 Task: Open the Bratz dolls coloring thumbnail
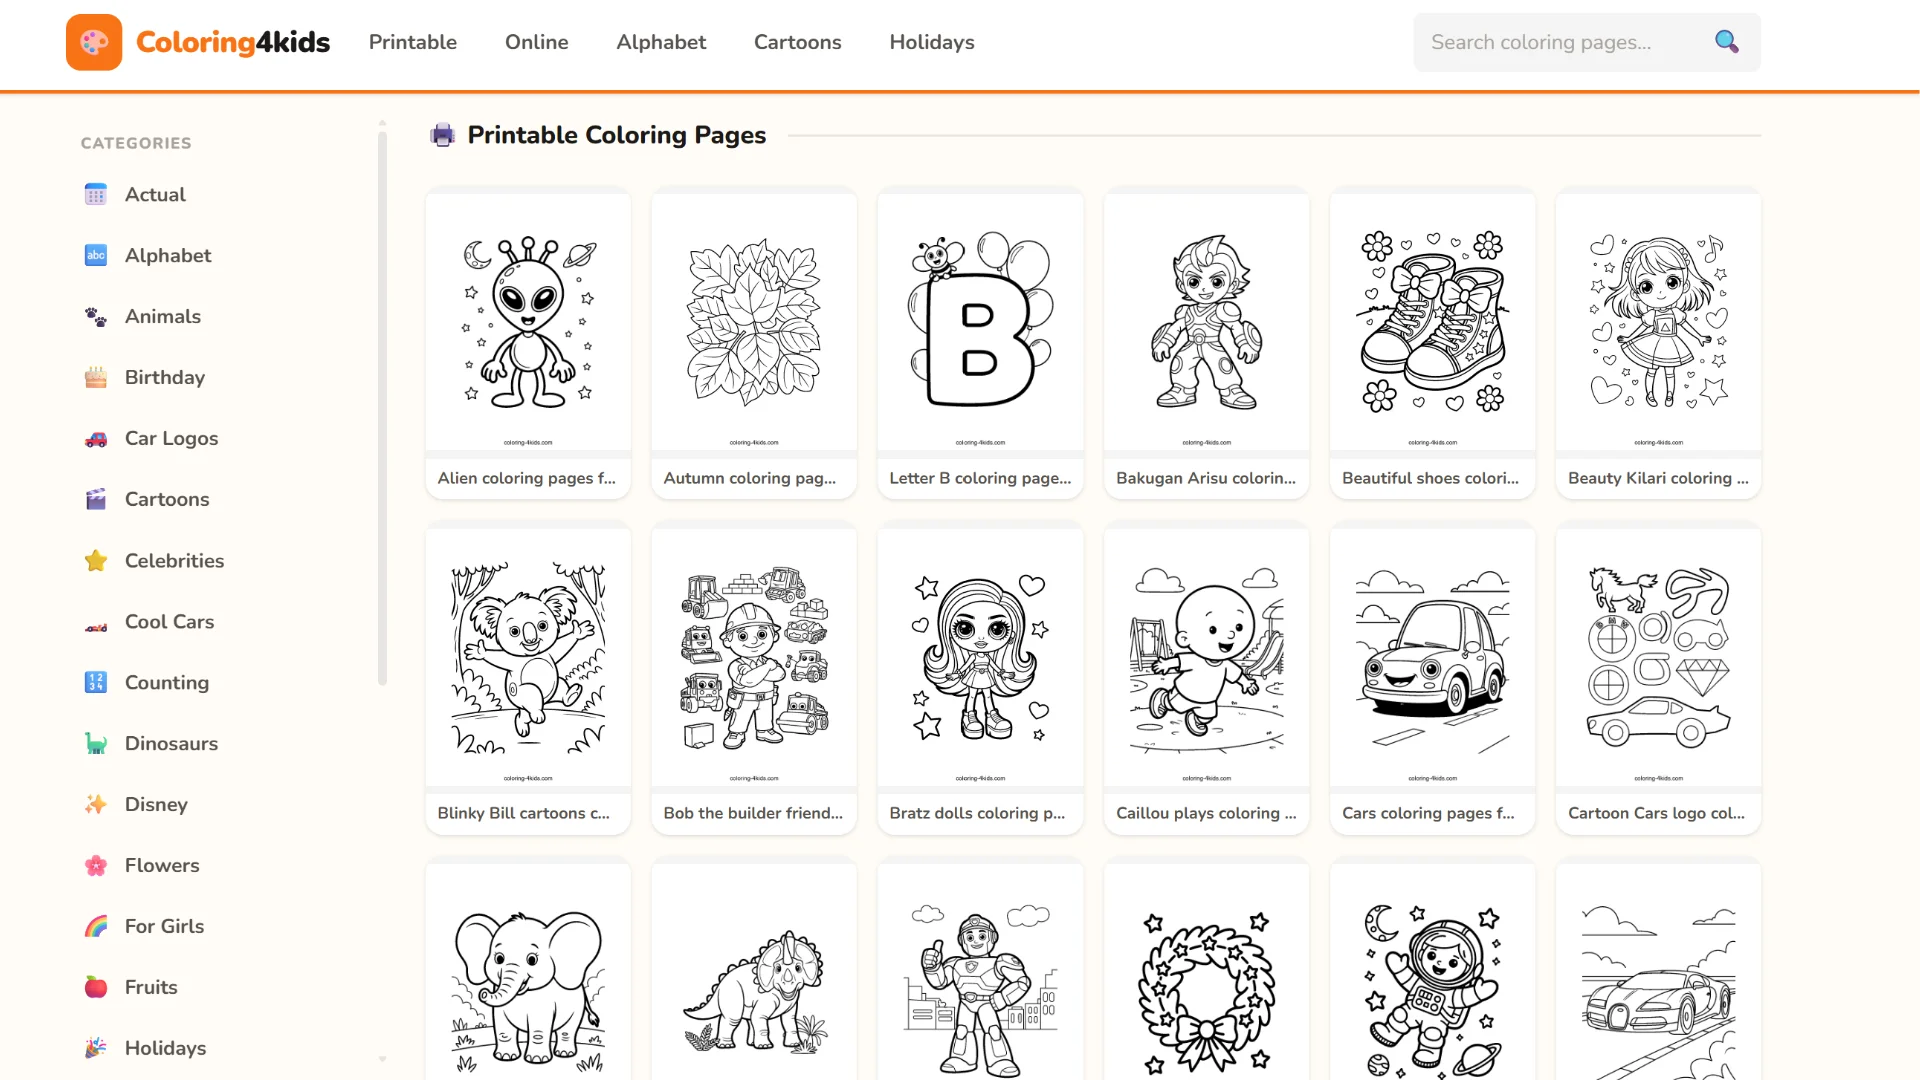pyautogui.click(x=980, y=658)
